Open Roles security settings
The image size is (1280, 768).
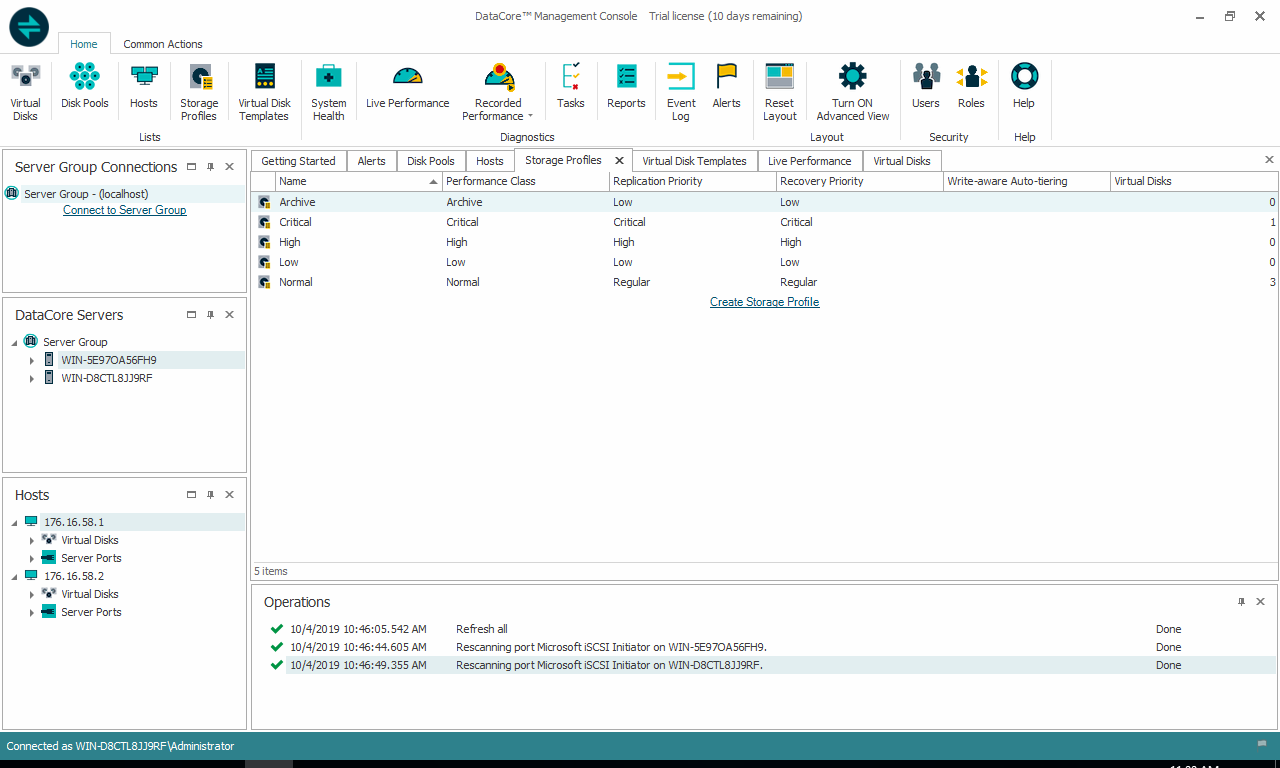click(971, 86)
